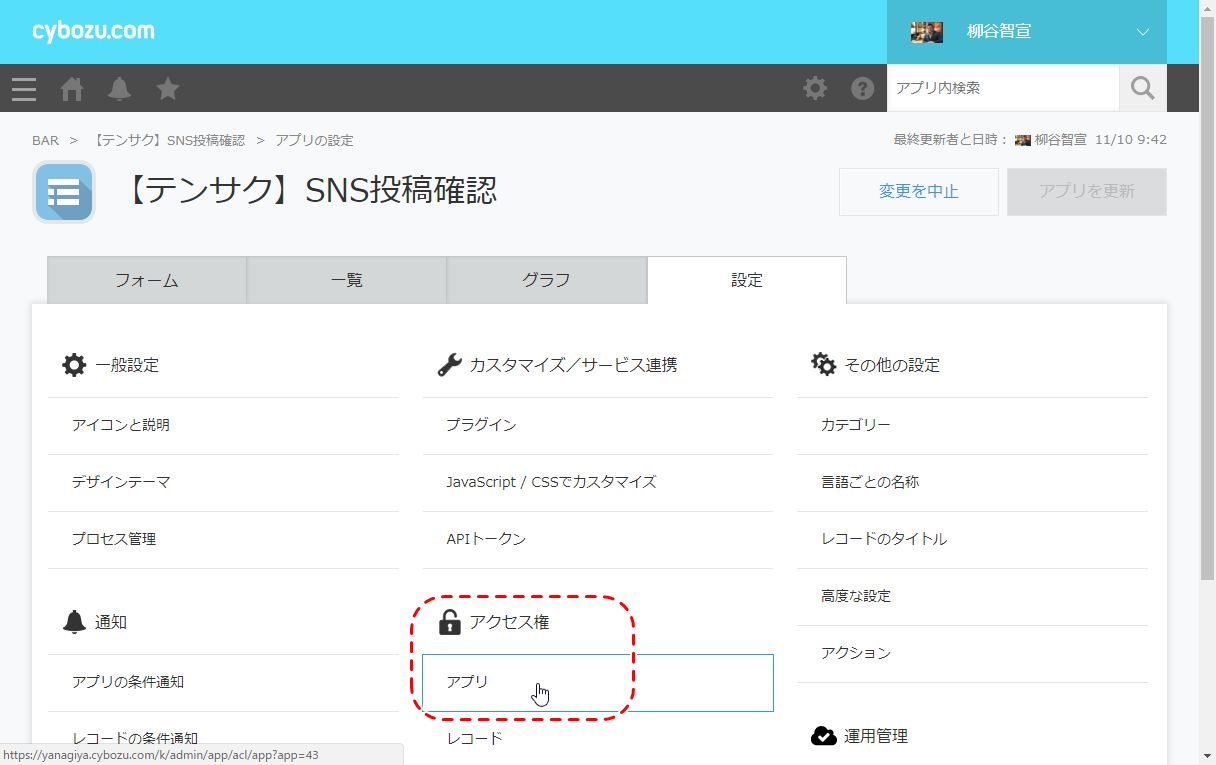
Task: Open アイコンと説明 setting
Action: pyautogui.click(x=223, y=425)
